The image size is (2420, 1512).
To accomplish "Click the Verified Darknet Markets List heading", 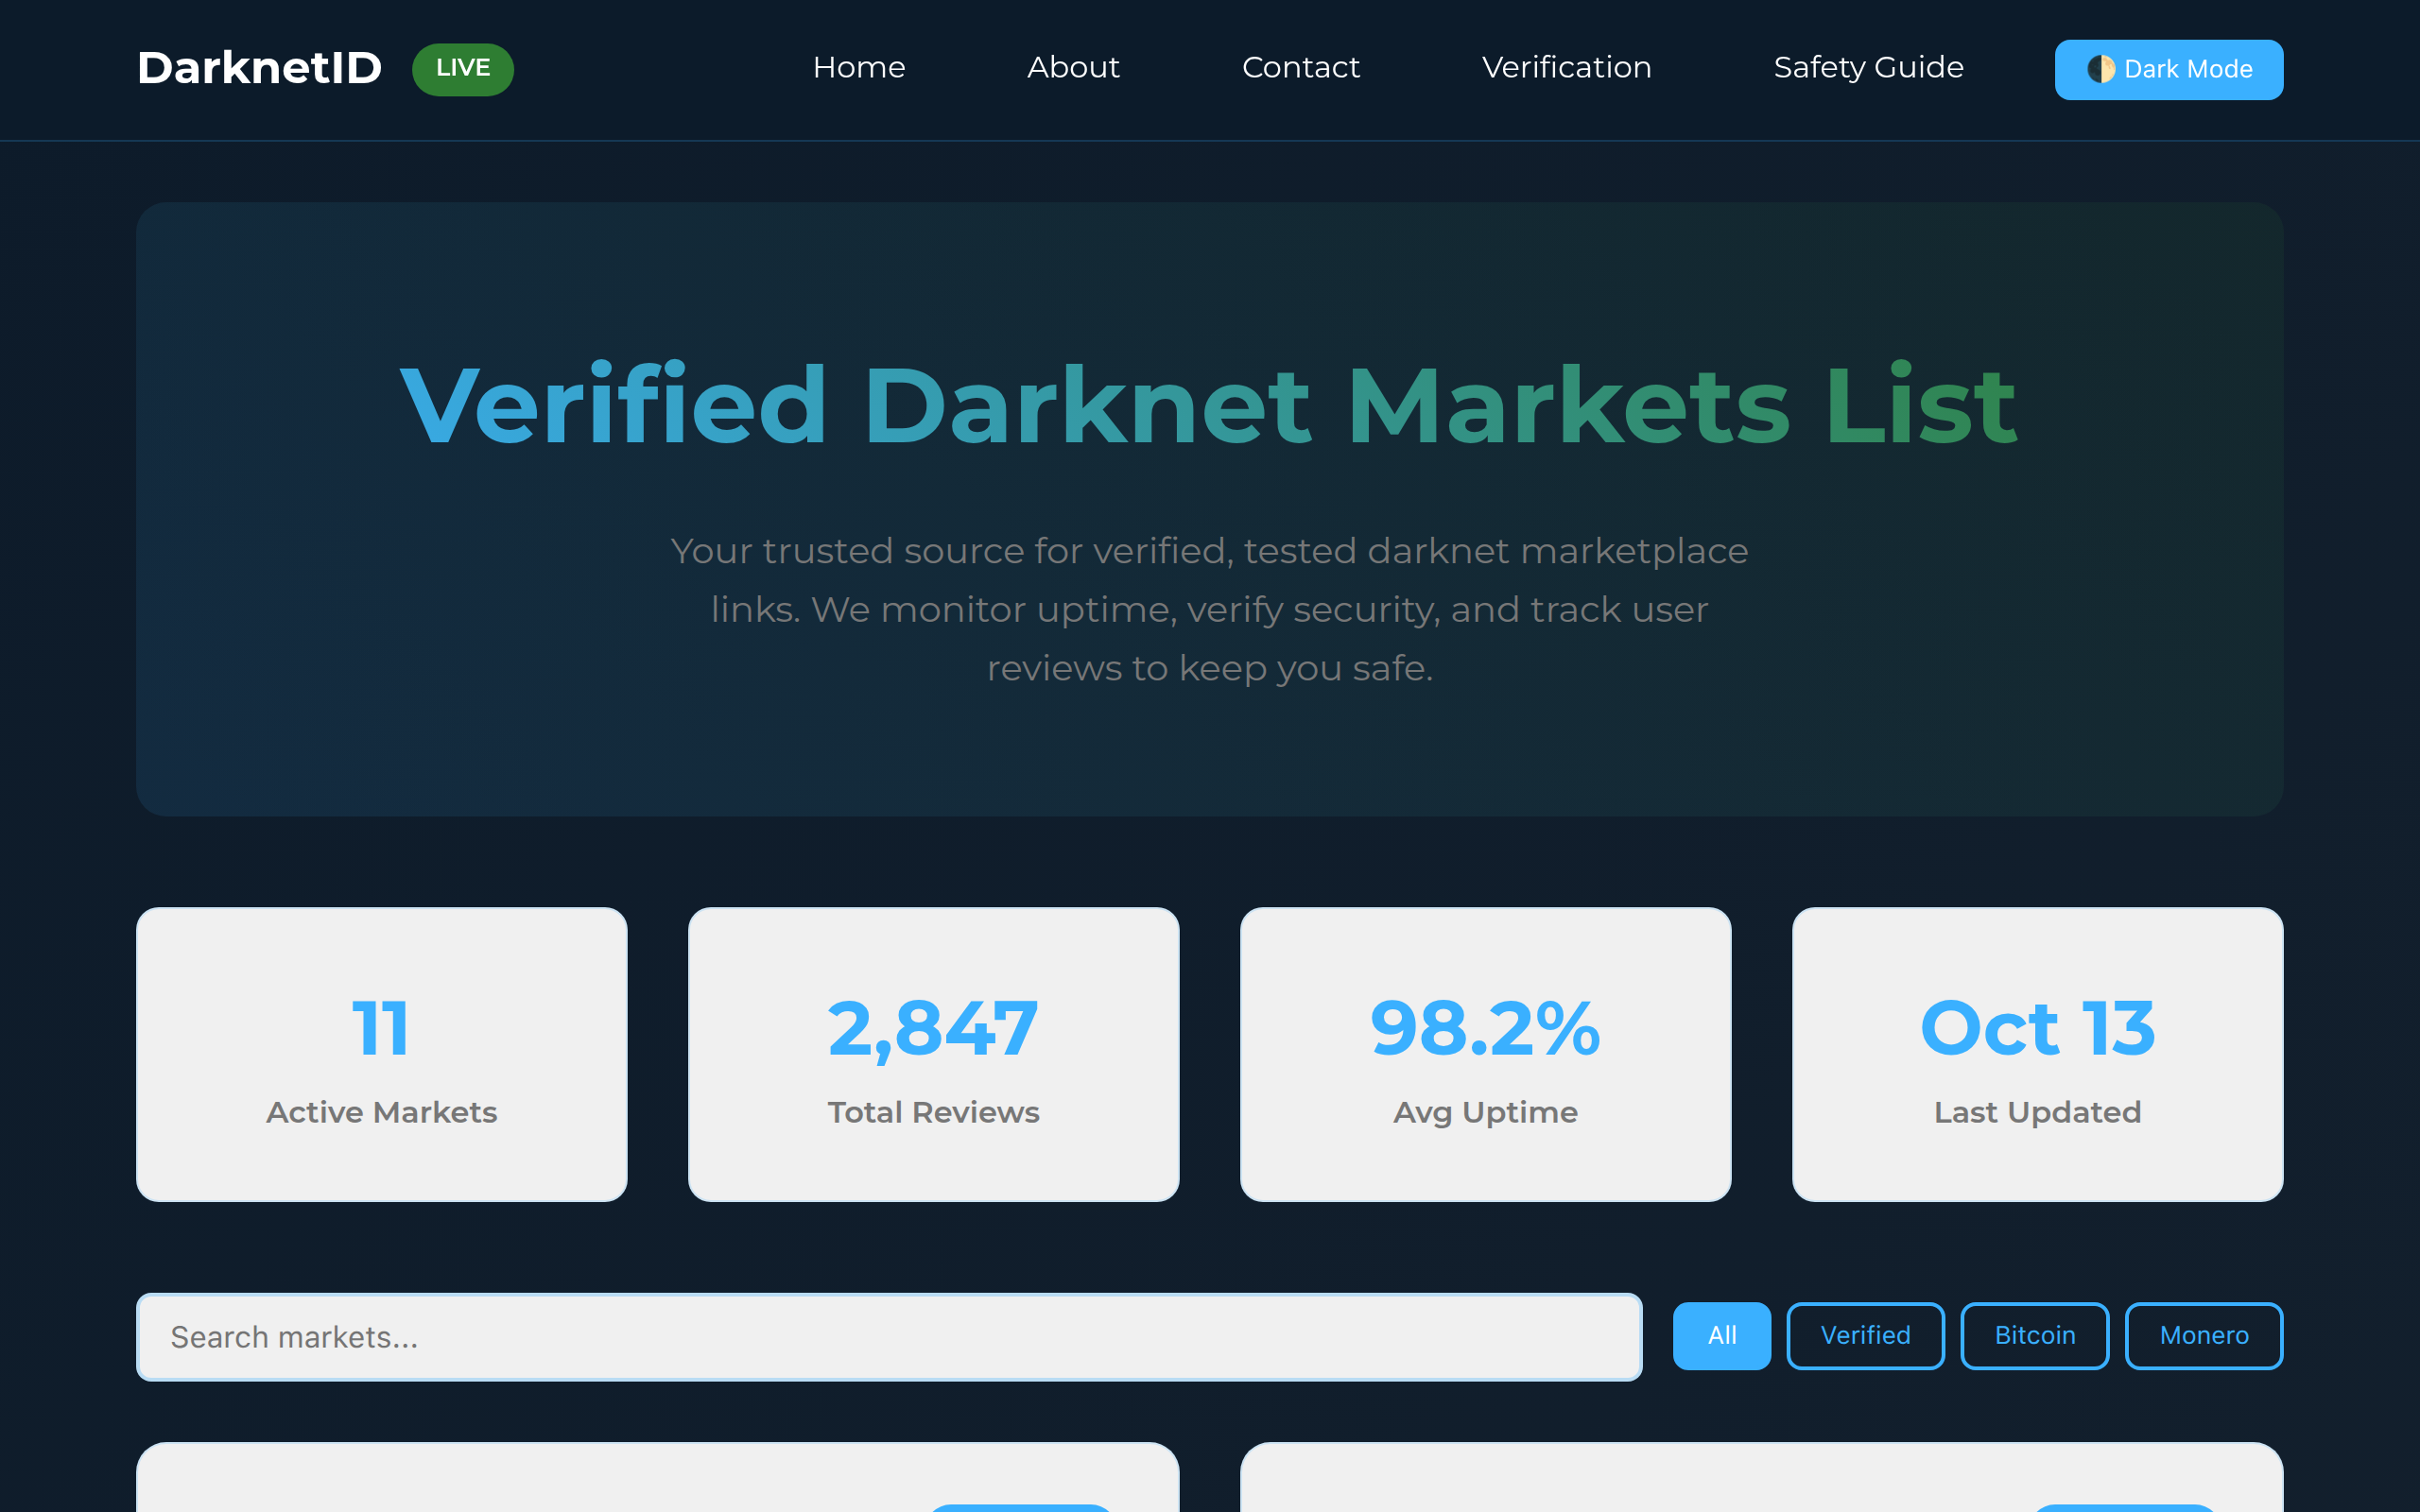I will pyautogui.click(x=1208, y=406).
